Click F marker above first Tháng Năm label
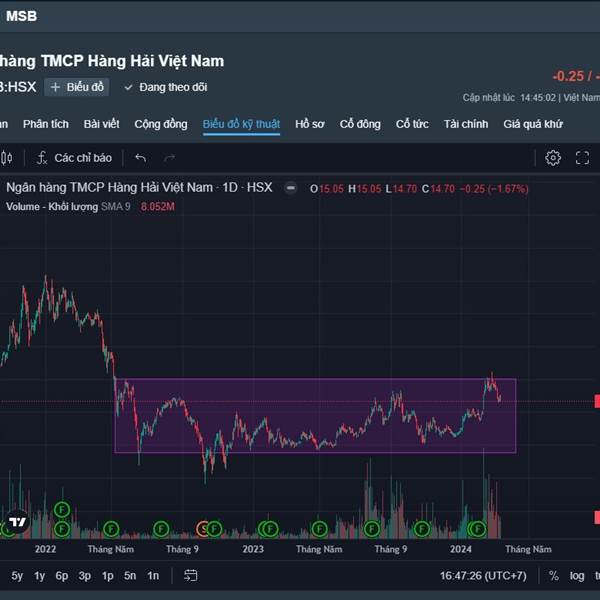This screenshot has width=600, height=600. (x=111, y=529)
